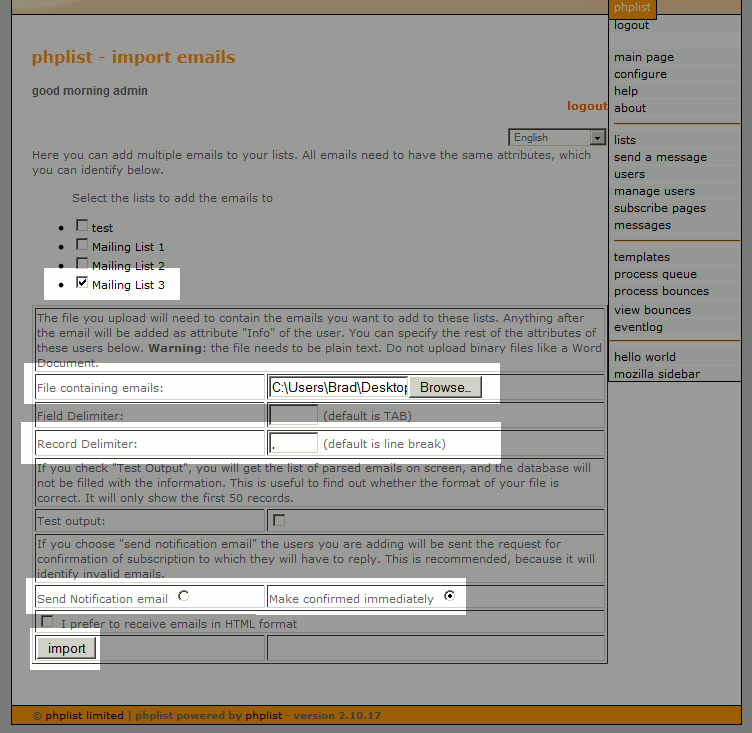The height and width of the screenshot is (733, 752).
Task: Select the Send Notification email radio button
Action: (183, 596)
